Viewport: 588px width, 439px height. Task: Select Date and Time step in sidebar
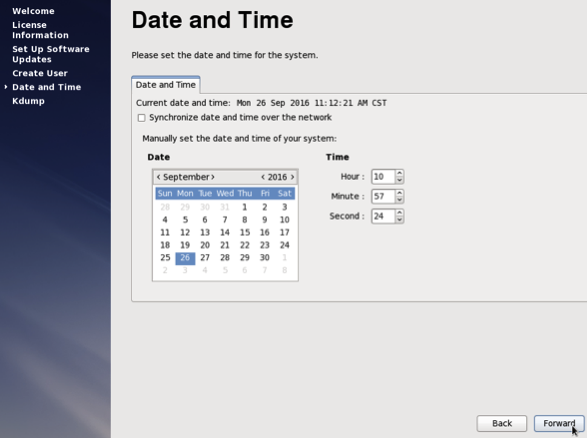pos(46,87)
